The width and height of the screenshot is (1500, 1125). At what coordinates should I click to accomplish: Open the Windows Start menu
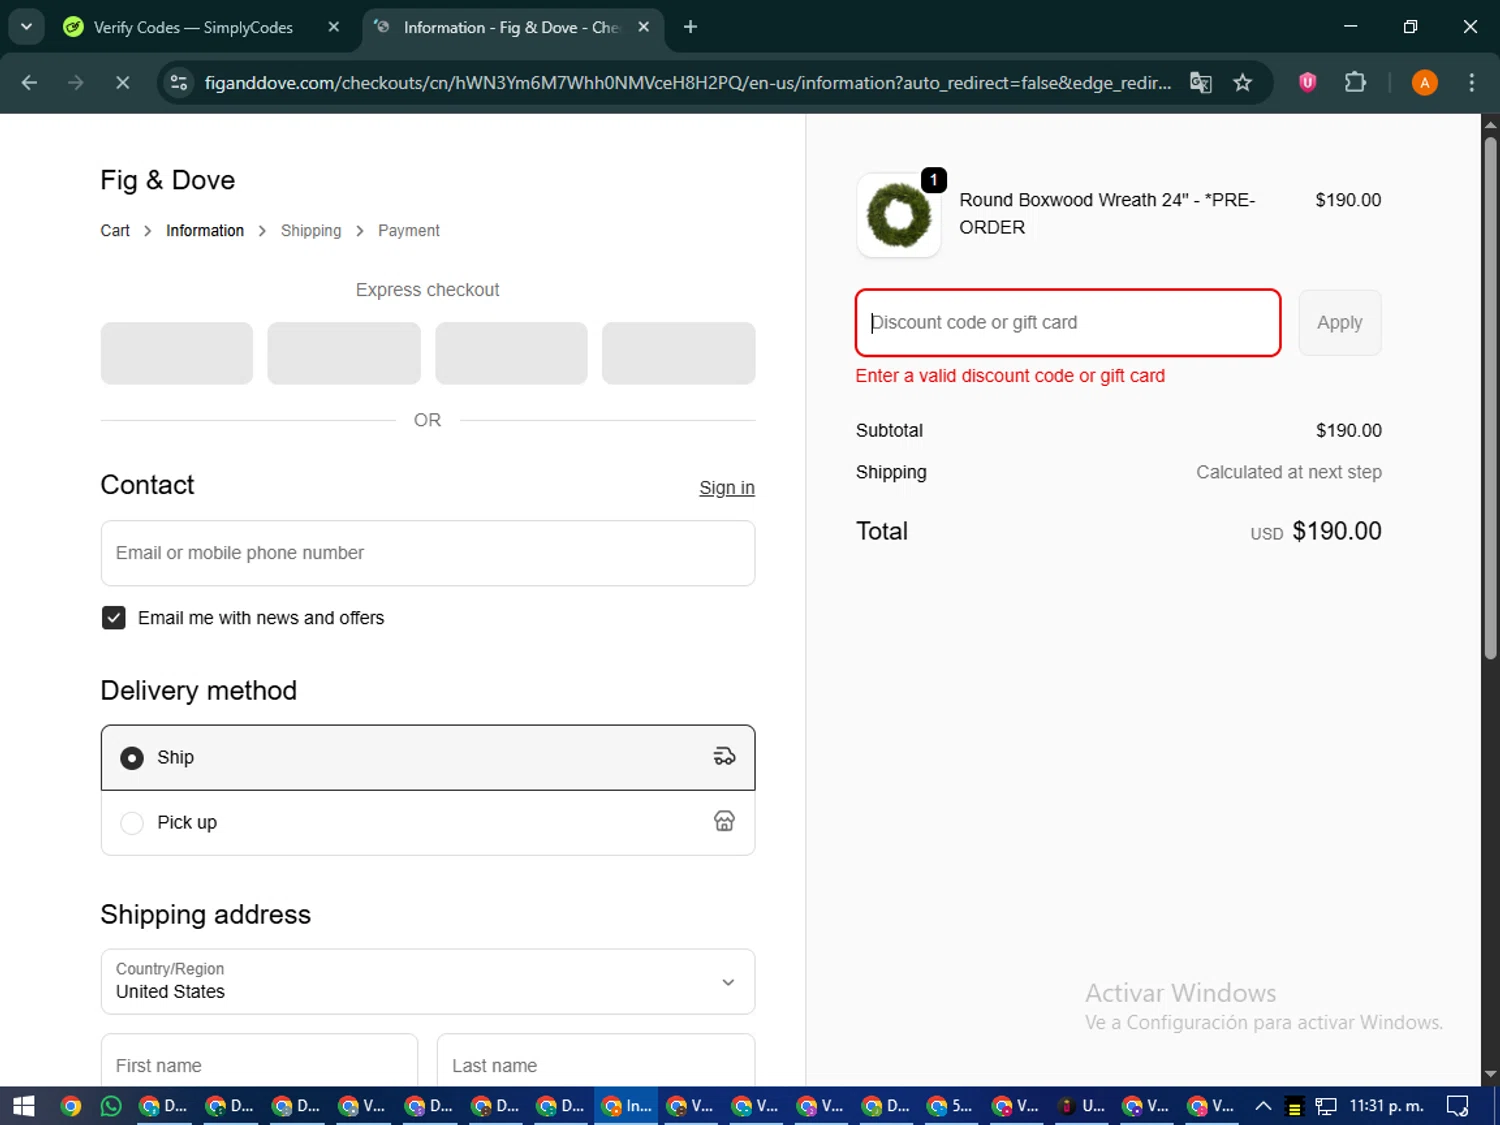pyautogui.click(x=24, y=1106)
